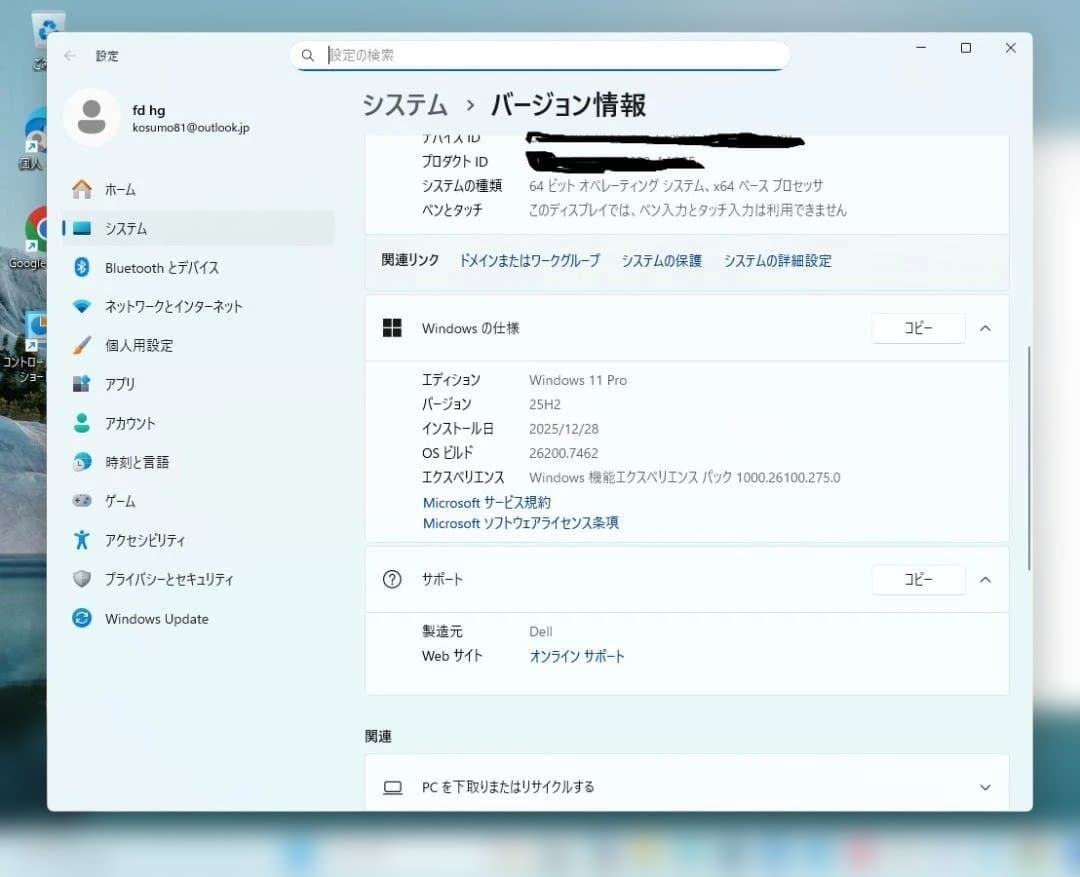Screen dimensions: 1080x877
Task: Open ネットワークとインターネット settings
Action: (x=174, y=306)
